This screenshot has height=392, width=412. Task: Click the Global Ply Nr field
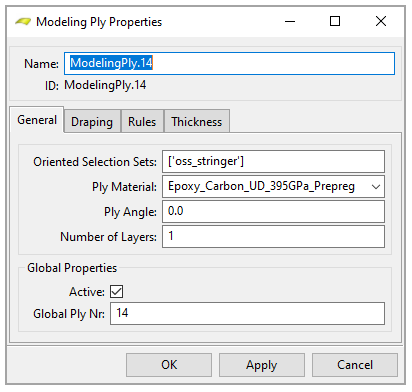[247, 313]
